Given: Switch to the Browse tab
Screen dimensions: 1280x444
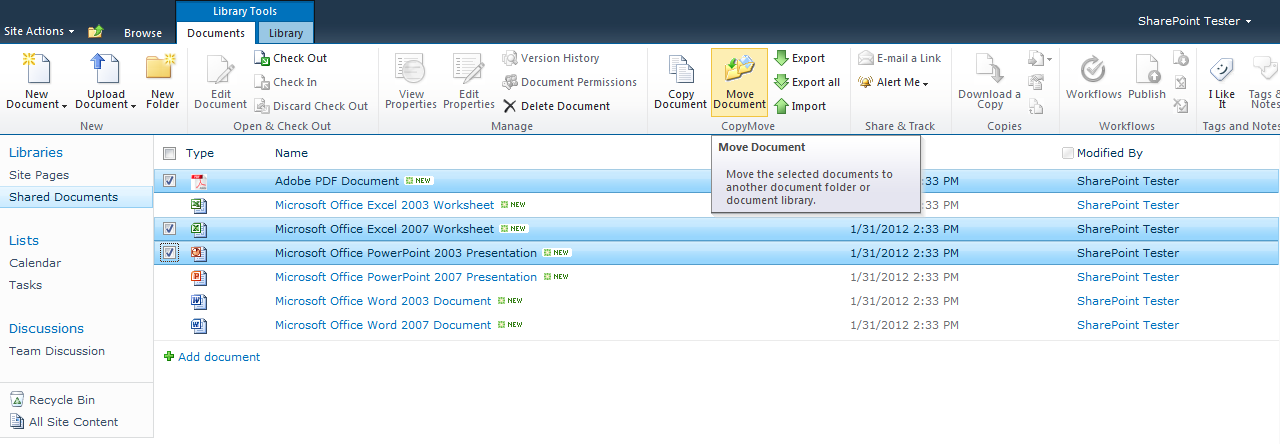Looking at the screenshot, I should [x=143, y=33].
